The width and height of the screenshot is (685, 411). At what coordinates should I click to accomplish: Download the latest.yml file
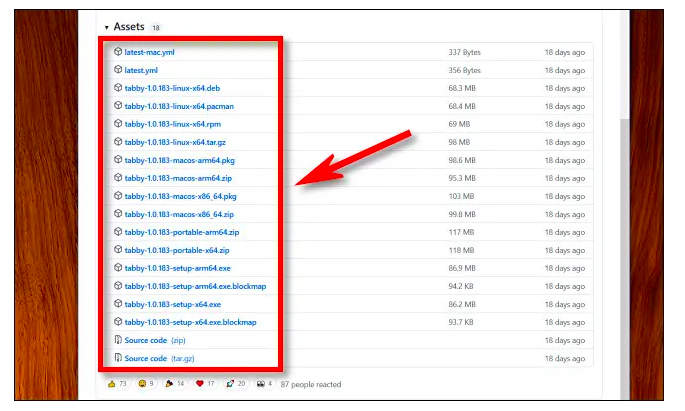pos(141,70)
